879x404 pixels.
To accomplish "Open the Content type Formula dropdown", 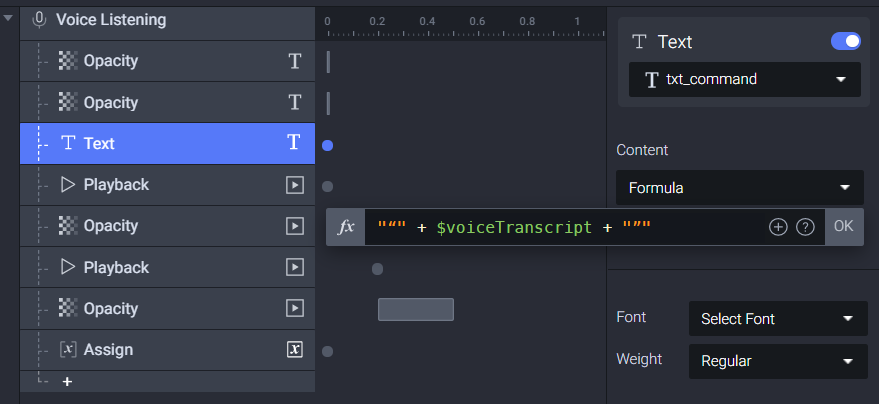I will pos(739,188).
